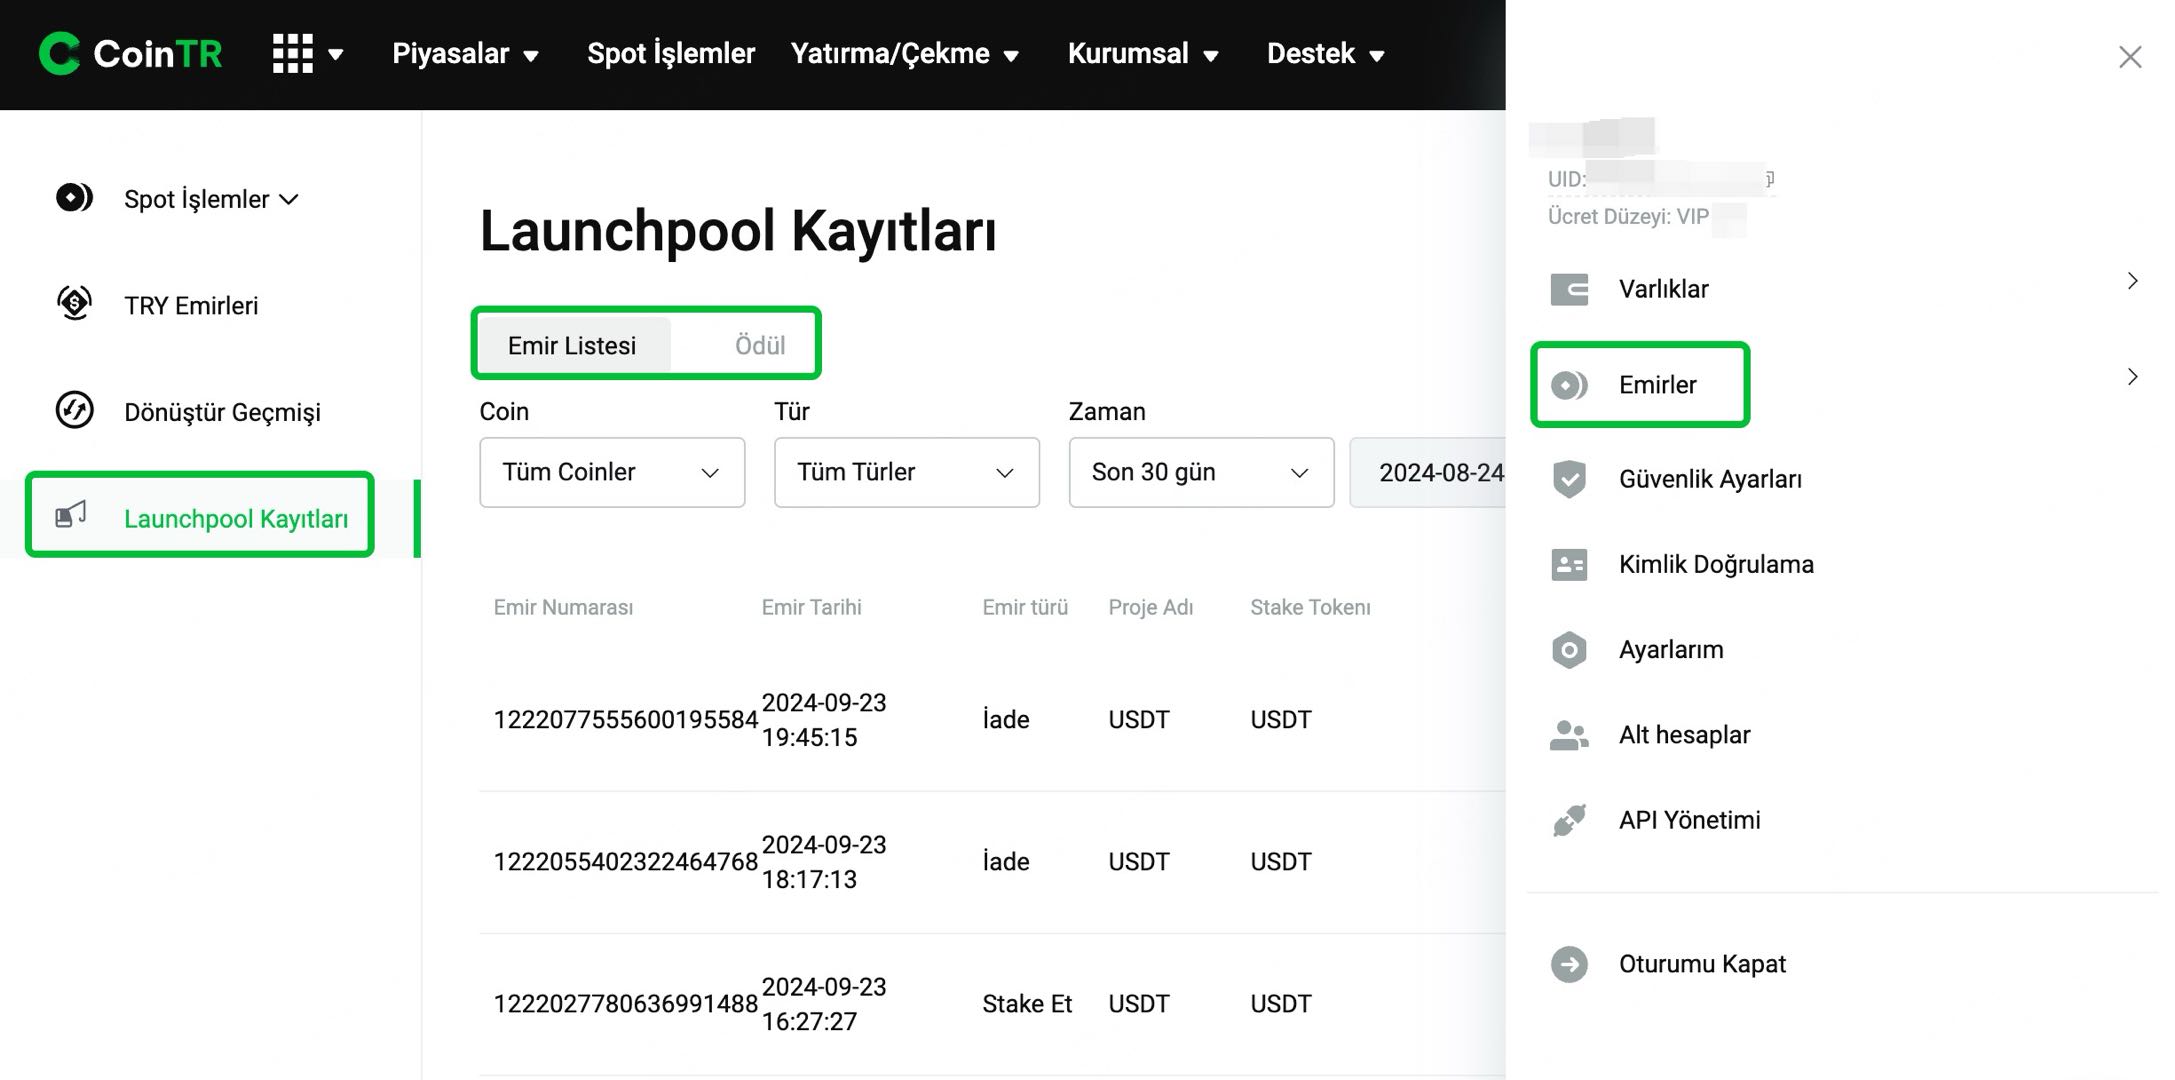Open Varlıklar in the profile panel
Viewport: 2175px width, 1080px height.
[1663, 289]
